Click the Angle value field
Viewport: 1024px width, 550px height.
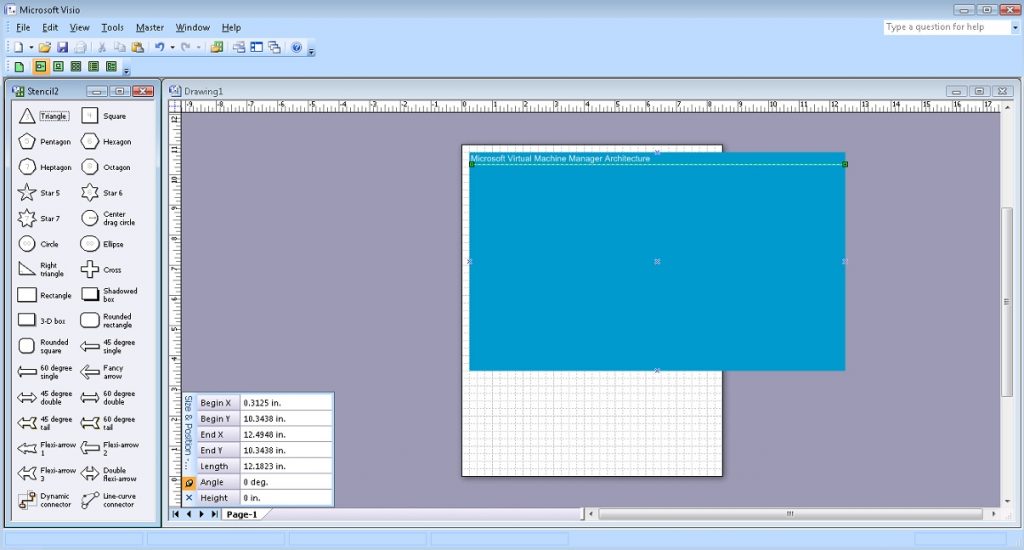point(287,482)
